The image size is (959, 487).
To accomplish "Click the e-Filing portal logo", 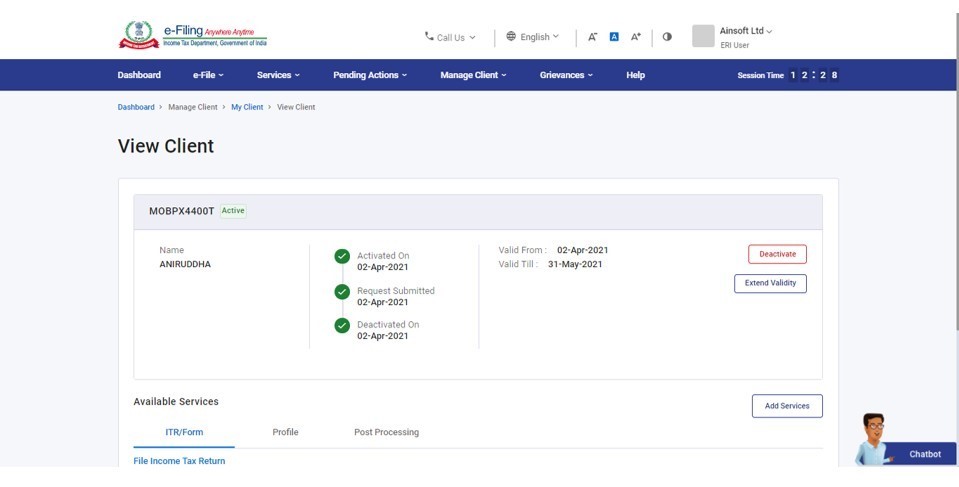I will [193, 36].
